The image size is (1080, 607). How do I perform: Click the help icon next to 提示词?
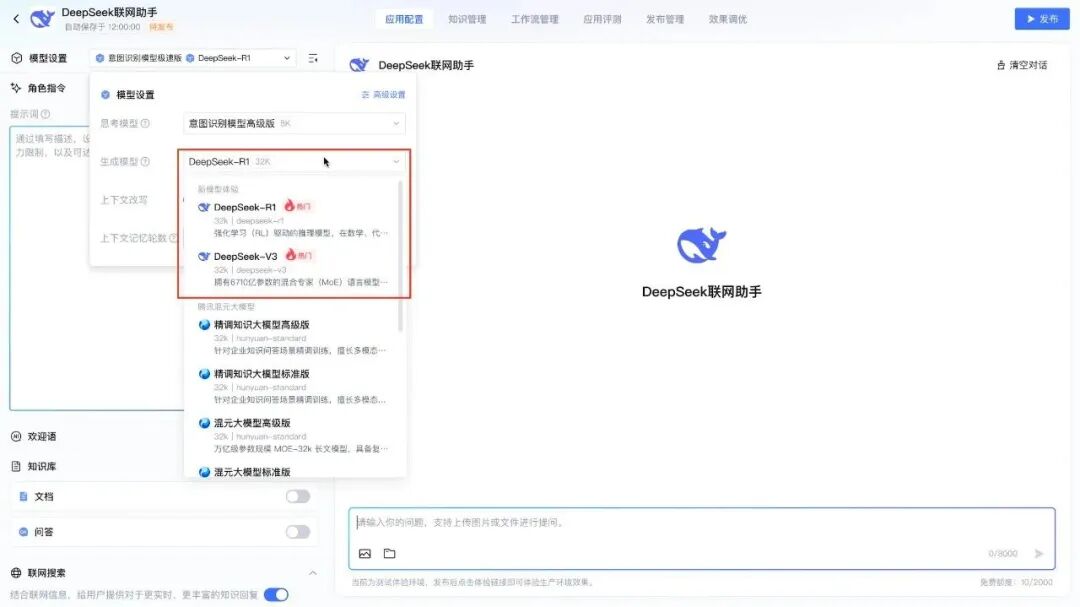[x=45, y=114]
